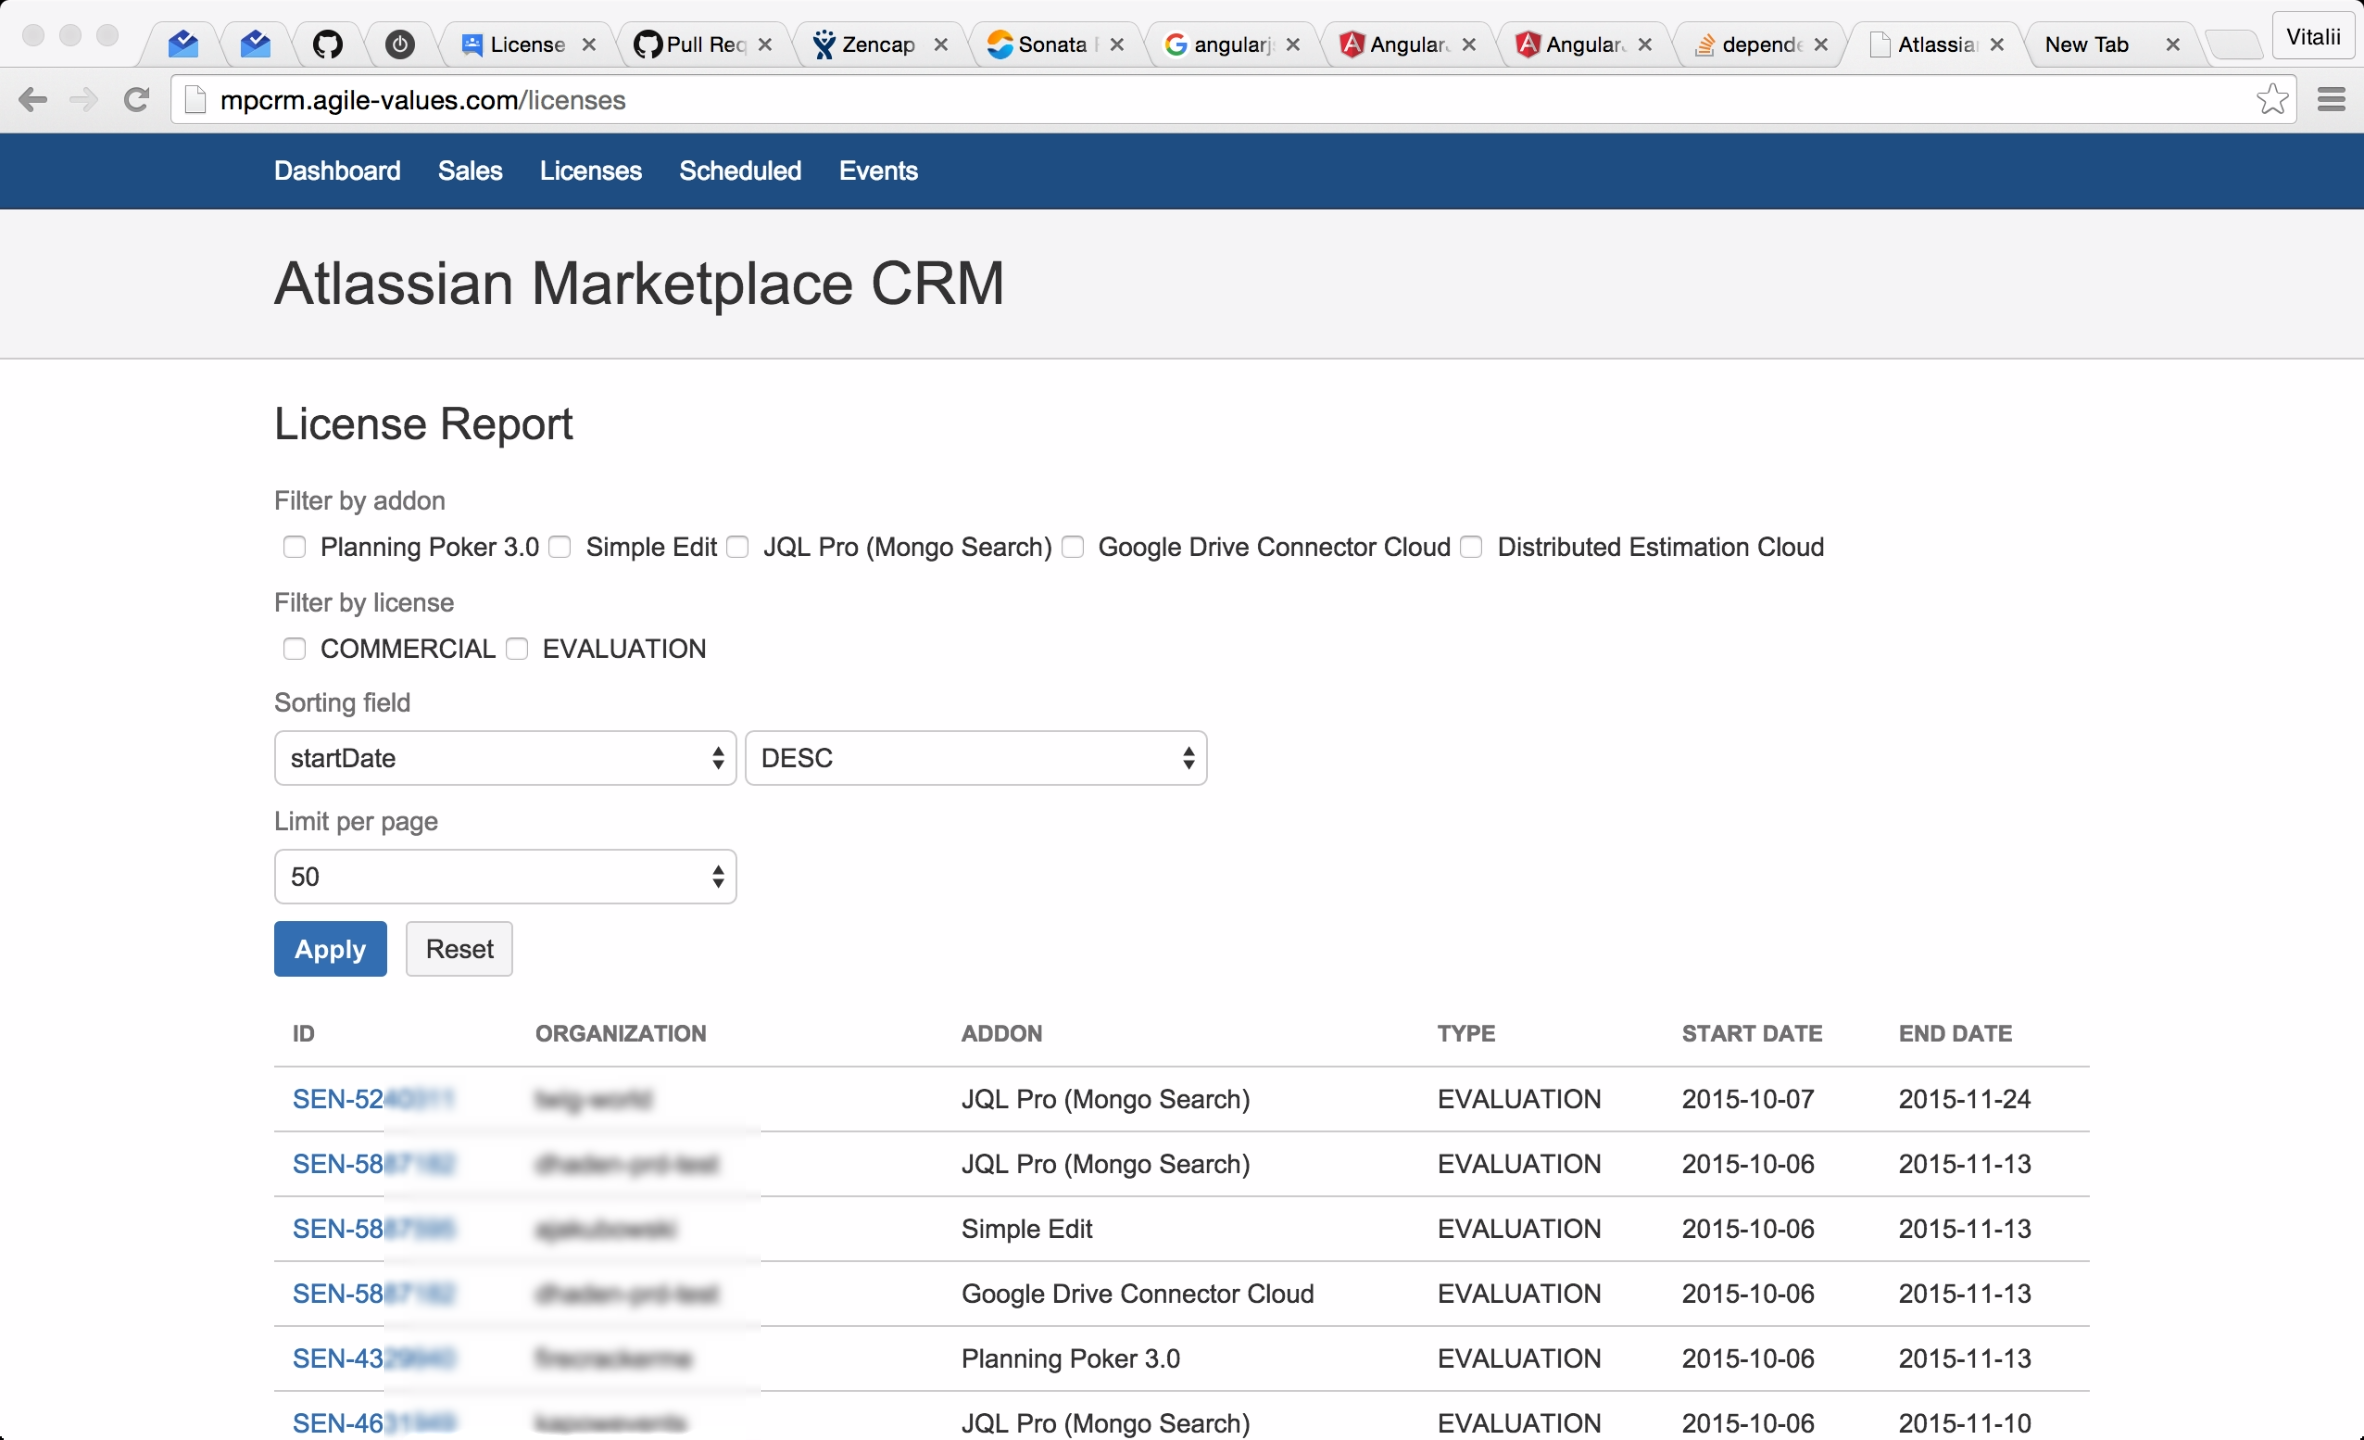Tick the COMMERCIAL license checkbox
The height and width of the screenshot is (1440, 2364).
pos(294,649)
